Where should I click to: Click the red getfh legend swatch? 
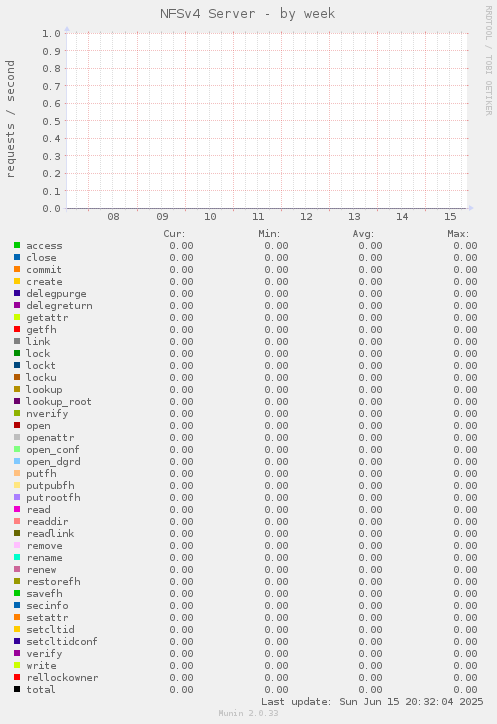[x=17, y=329]
